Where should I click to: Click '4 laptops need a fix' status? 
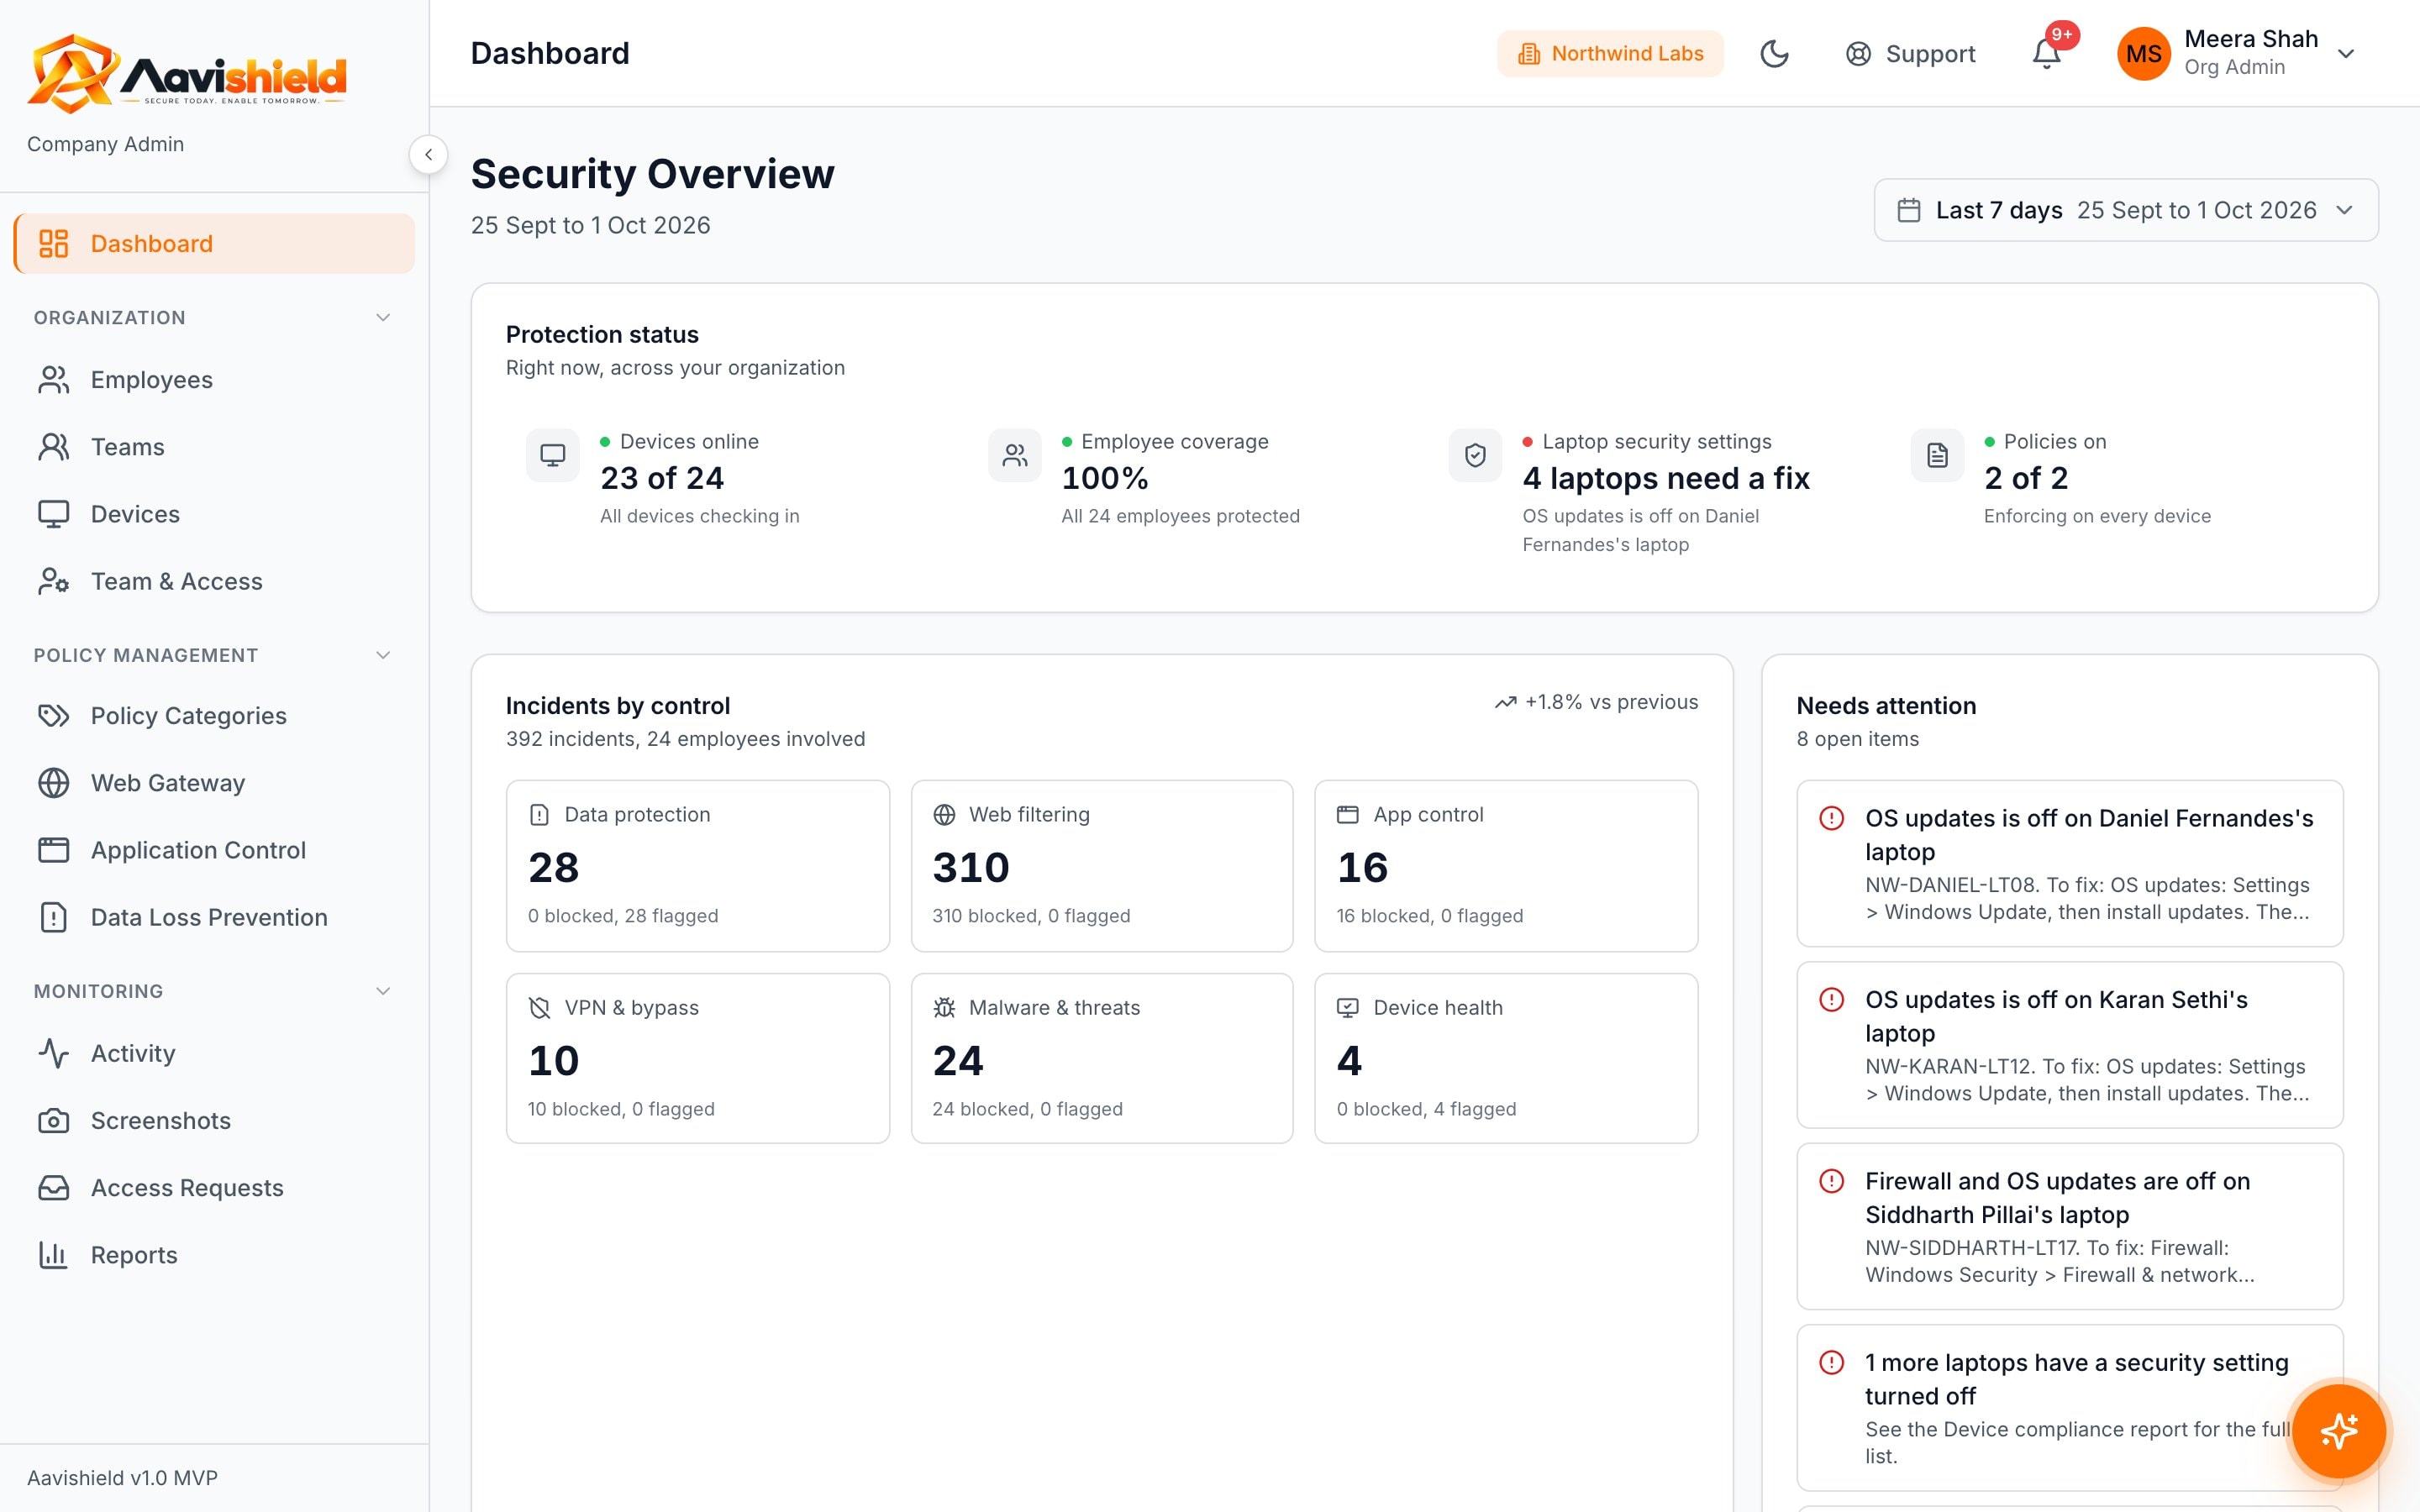tap(1666, 479)
